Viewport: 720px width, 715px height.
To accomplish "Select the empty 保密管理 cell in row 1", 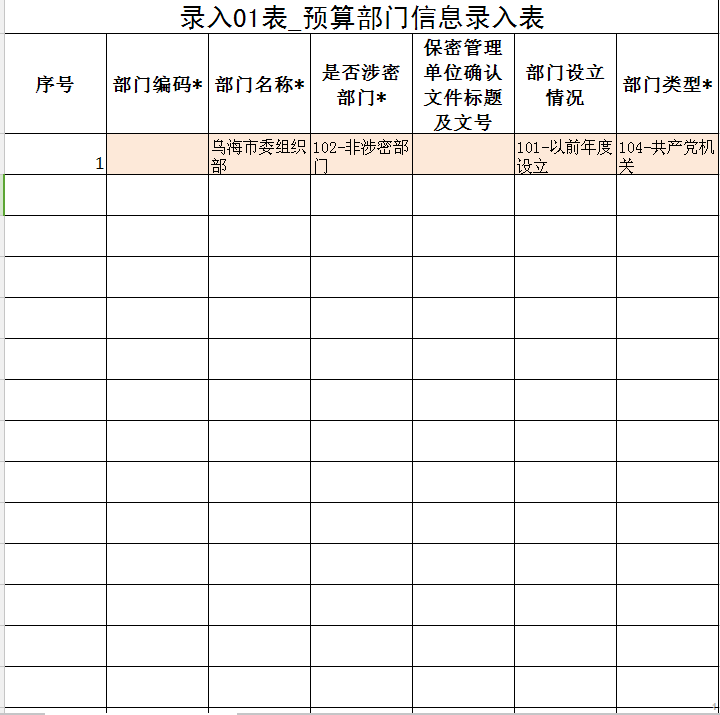I will pyautogui.click(x=463, y=154).
